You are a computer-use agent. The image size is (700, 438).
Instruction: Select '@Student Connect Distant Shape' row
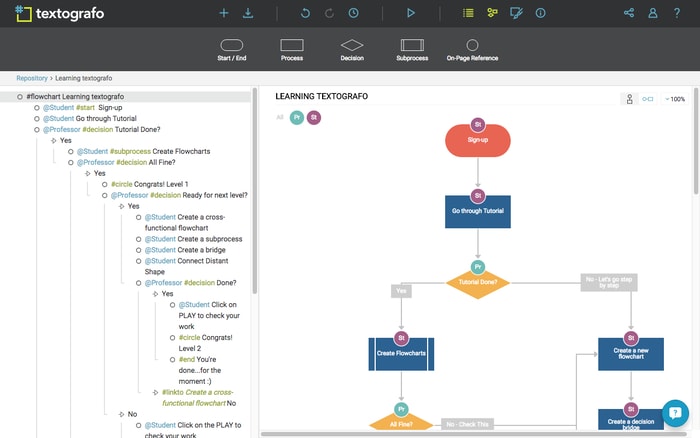point(186,266)
